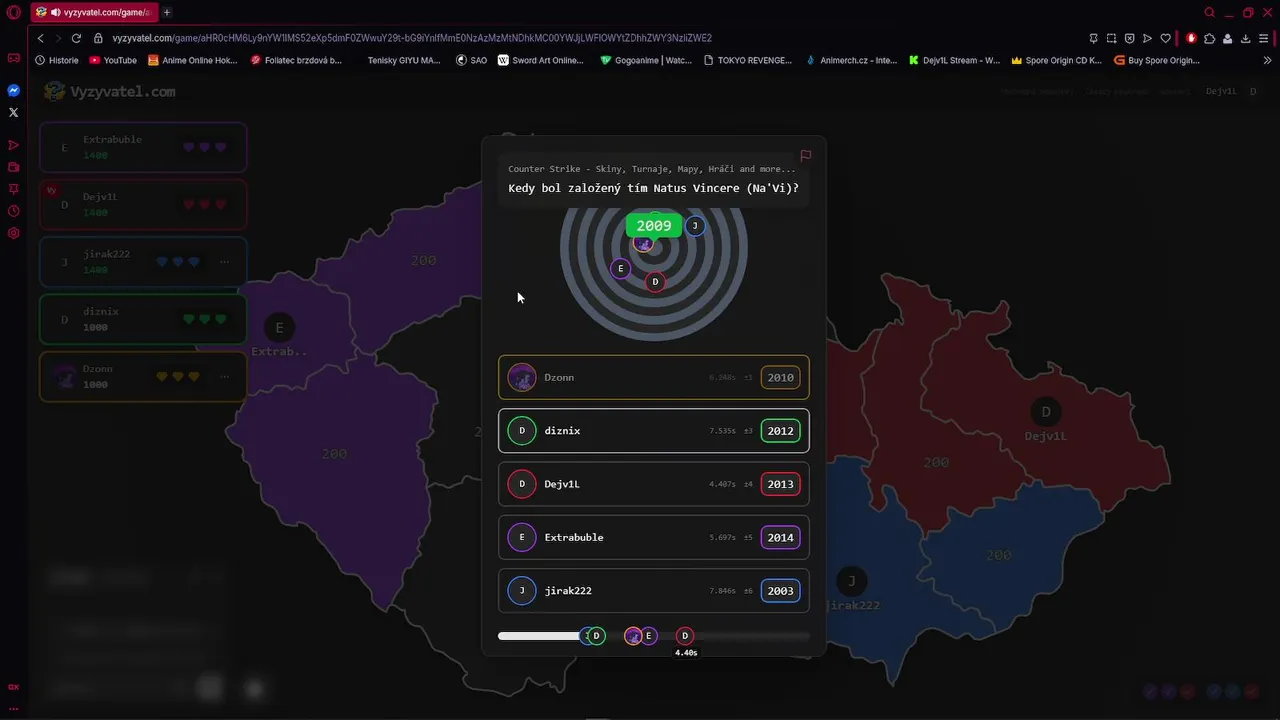Report the question with the flag icon
The width and height of the screenshot is (1280, 720).
tap(805, 156)
